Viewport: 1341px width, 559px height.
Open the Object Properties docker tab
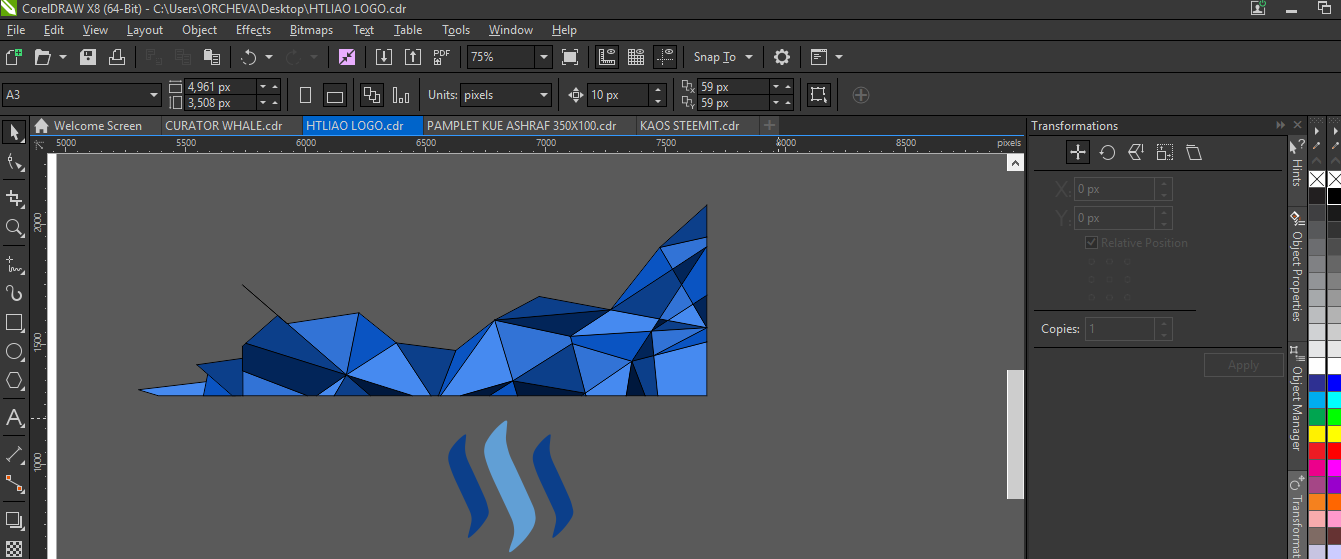[x=1296, y=268]
